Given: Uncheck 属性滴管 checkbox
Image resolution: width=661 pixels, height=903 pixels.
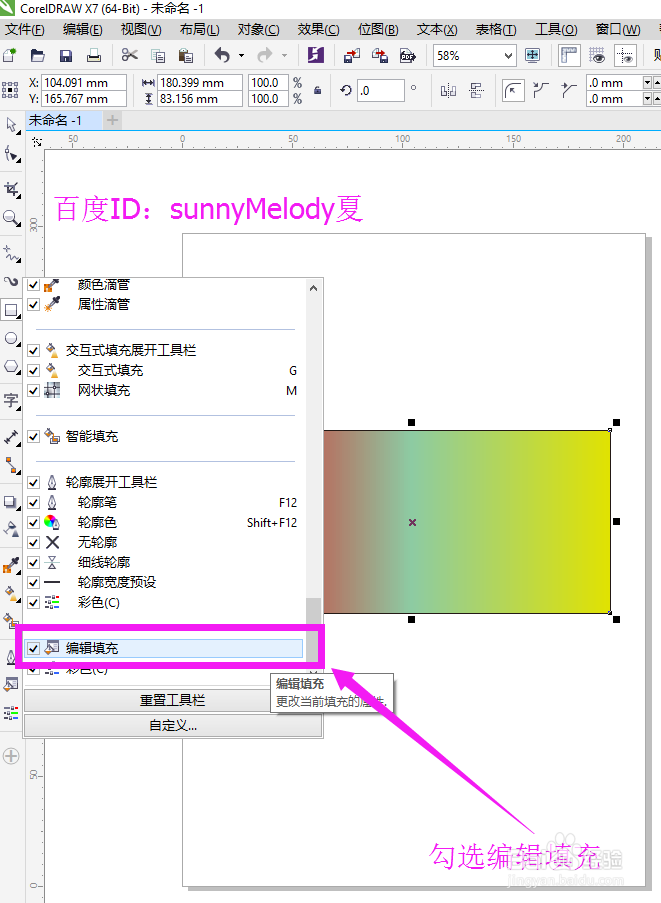Looking at the screenshot, I should [33, 305].
